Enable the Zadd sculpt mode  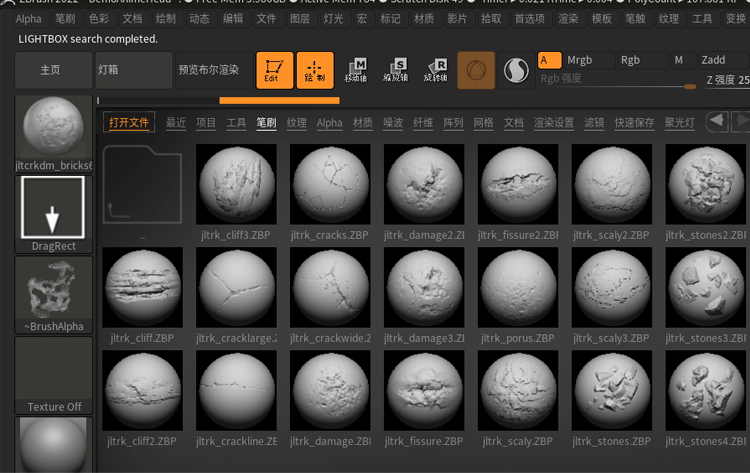pyautogui.click(x=720, y=60)
